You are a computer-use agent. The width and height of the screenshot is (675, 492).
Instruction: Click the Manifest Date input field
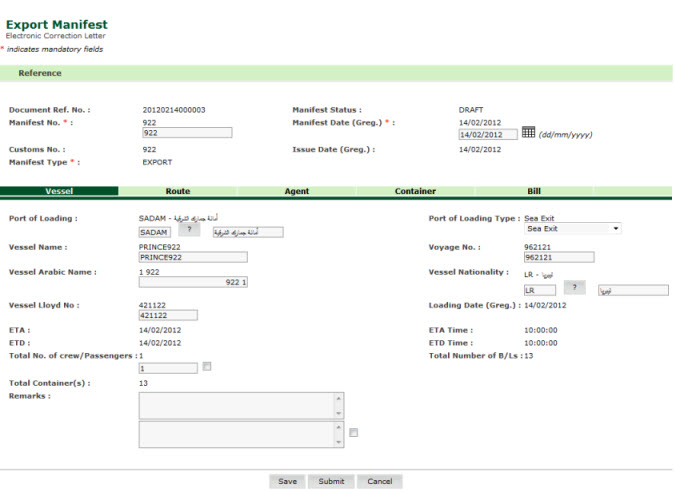coord(487,133)
